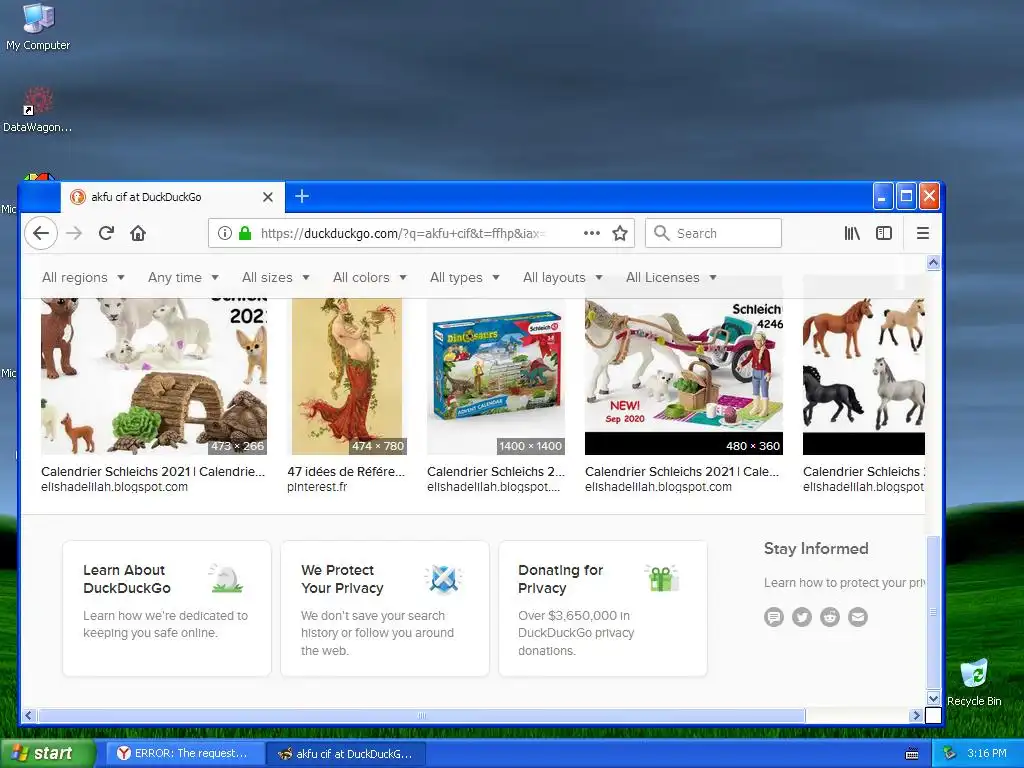The height and width of the screenshot is (768, 1024).
Task: Open the DuckDuckGo Twitter icon
Action: click(802, 616)
